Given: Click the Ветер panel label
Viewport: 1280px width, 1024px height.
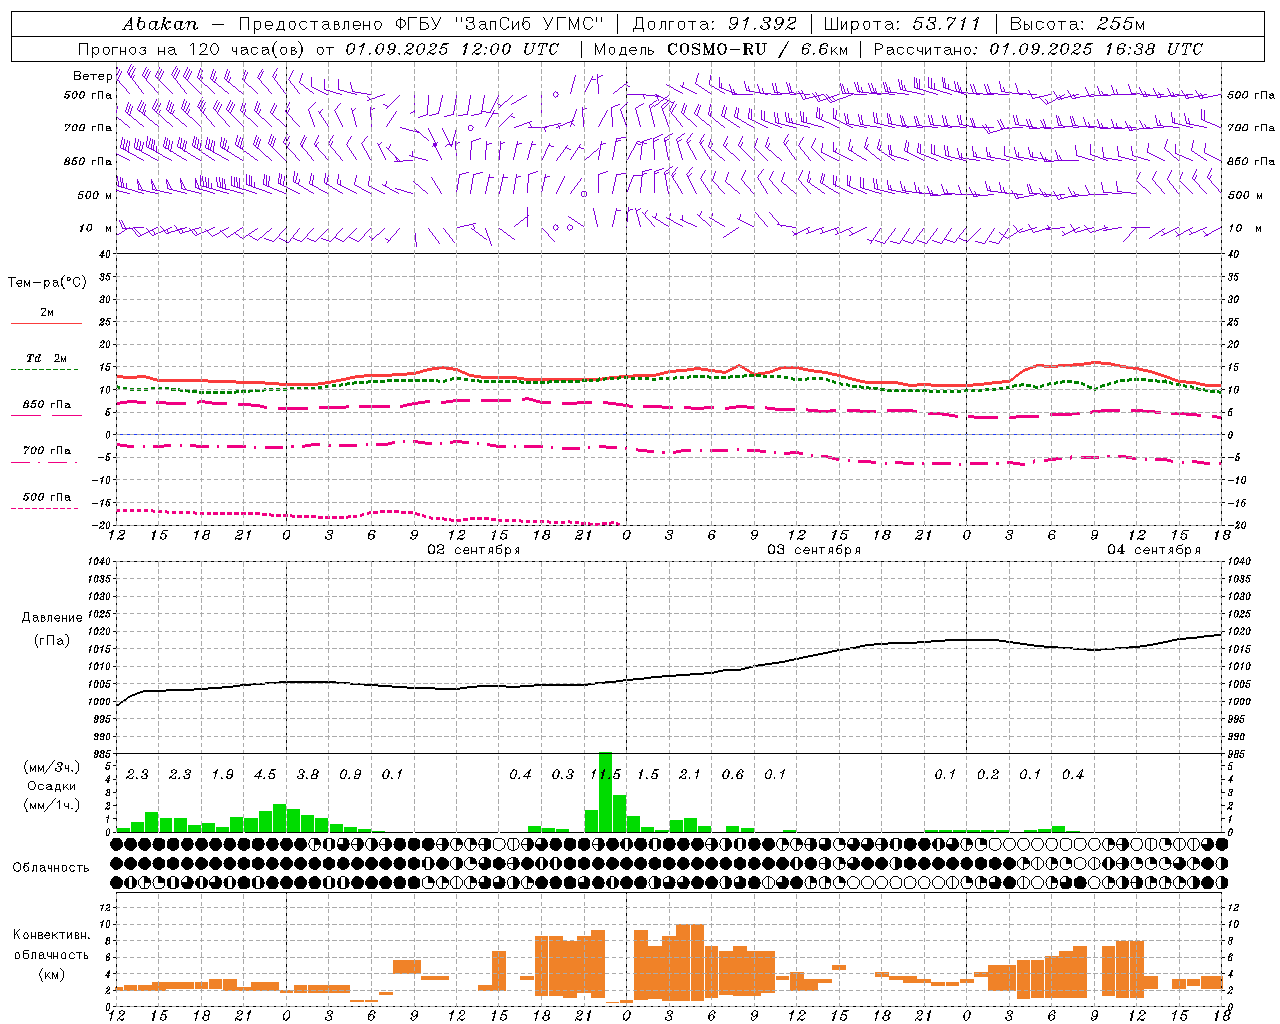Looking at the screenshot, I should pos(93,76).
